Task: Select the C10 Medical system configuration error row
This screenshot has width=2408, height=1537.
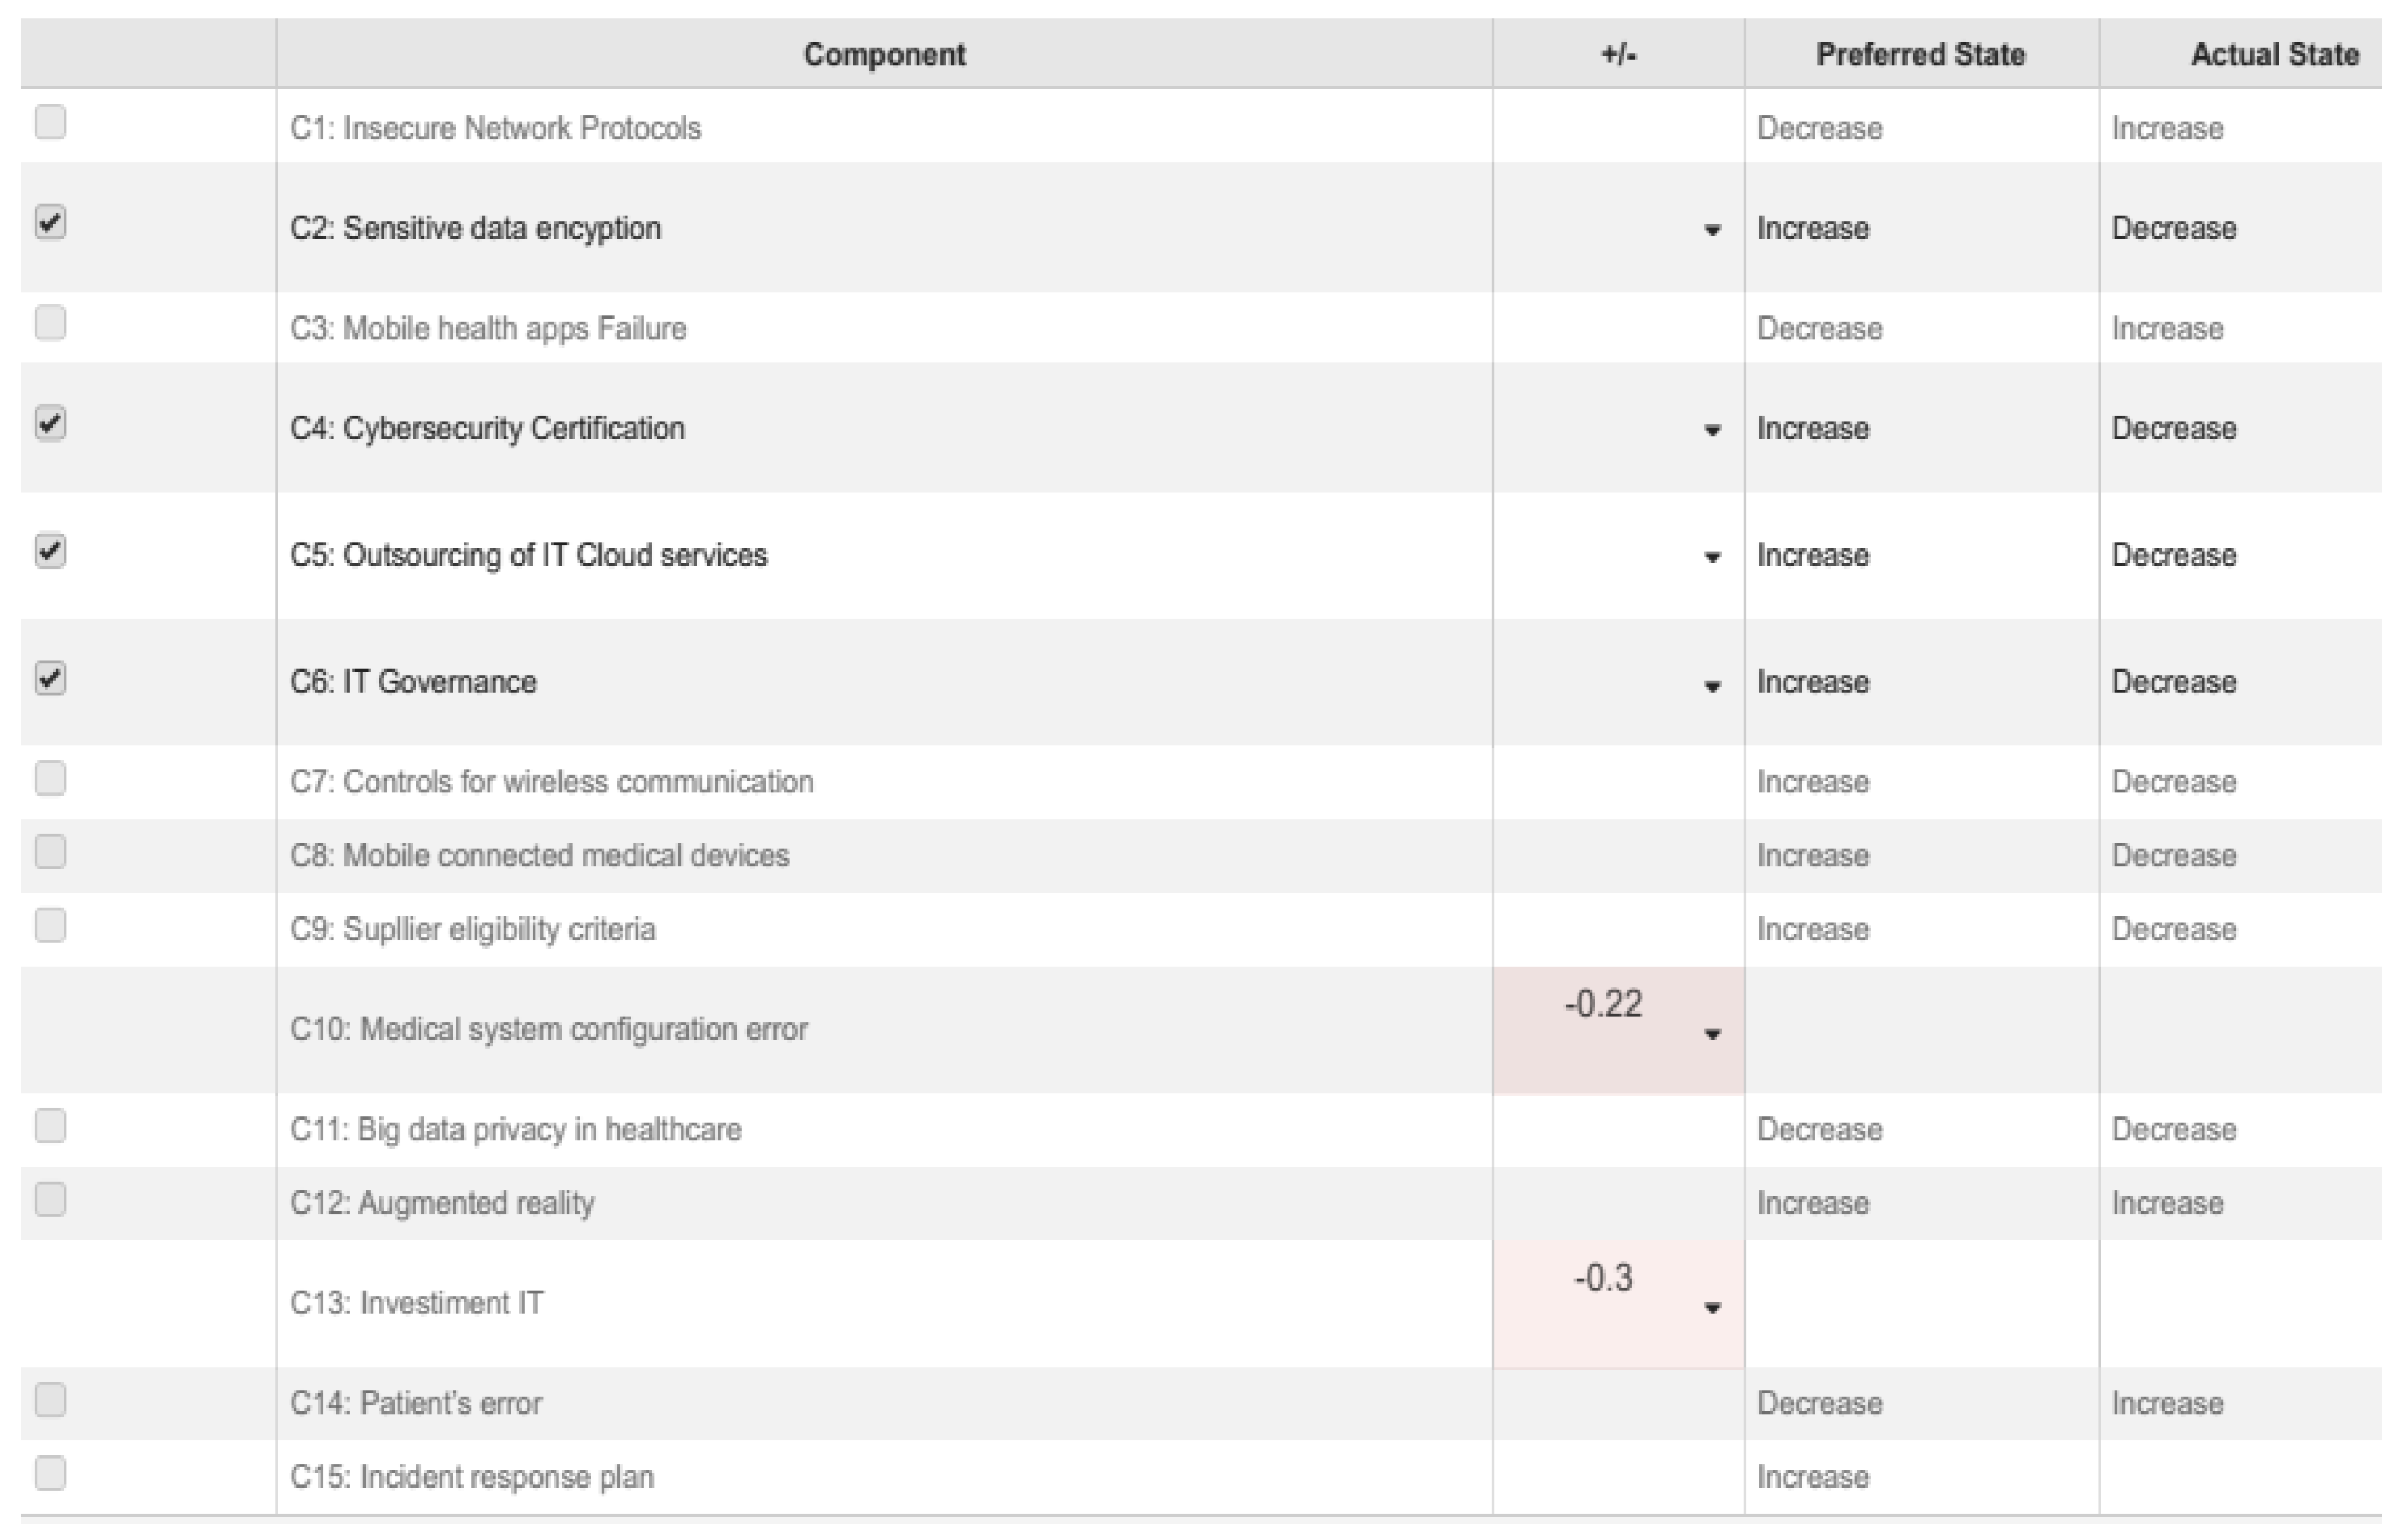Action: (x=548, y=1029)
